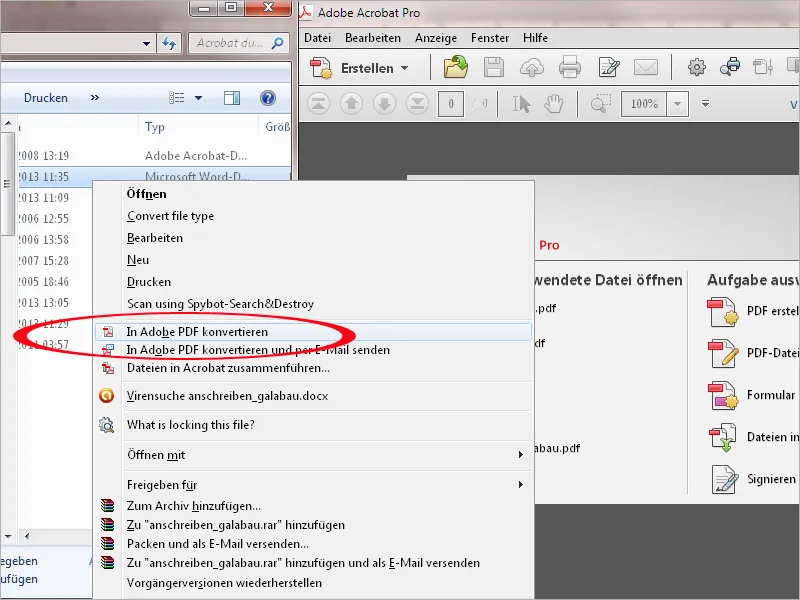Open the Bearbeiten menu in Acrobat
The height and width of the screenshot is (600, 800).
coord(373,38)
